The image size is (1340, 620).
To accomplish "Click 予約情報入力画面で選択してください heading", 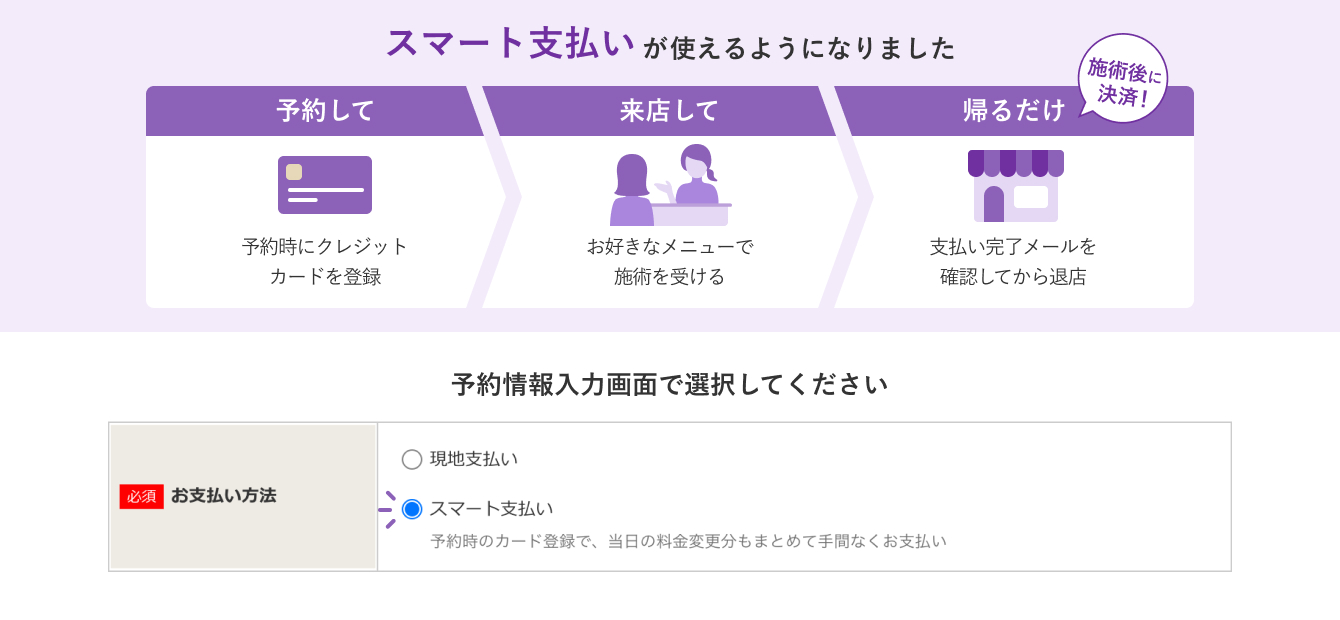I will (x=670, y=382).
